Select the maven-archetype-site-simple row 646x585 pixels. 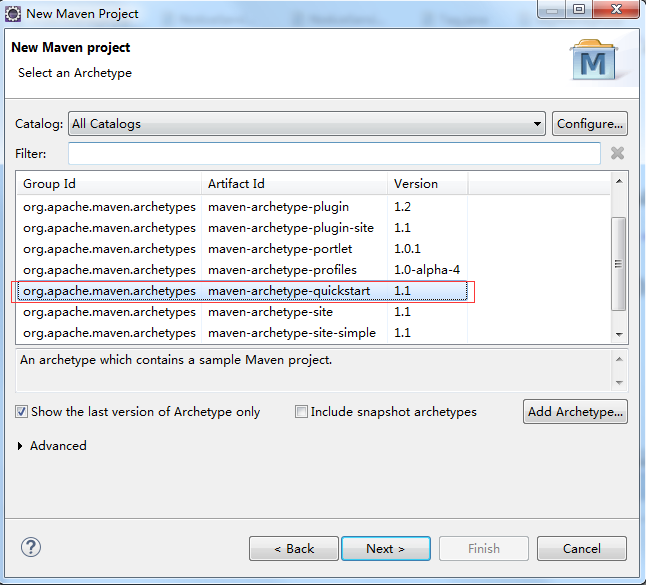pyautogui.click(x=242, y=333)
